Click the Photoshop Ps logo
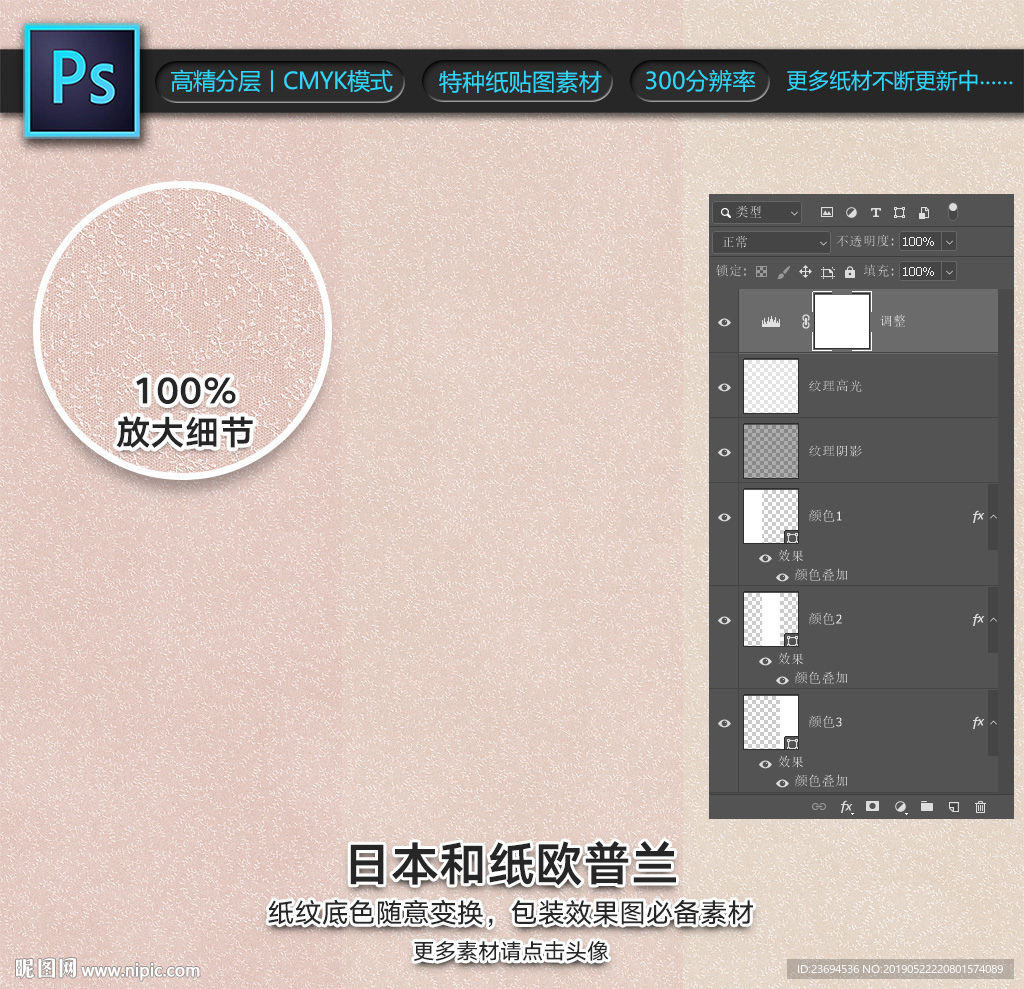1024x989 pixels. coord(82,80)
